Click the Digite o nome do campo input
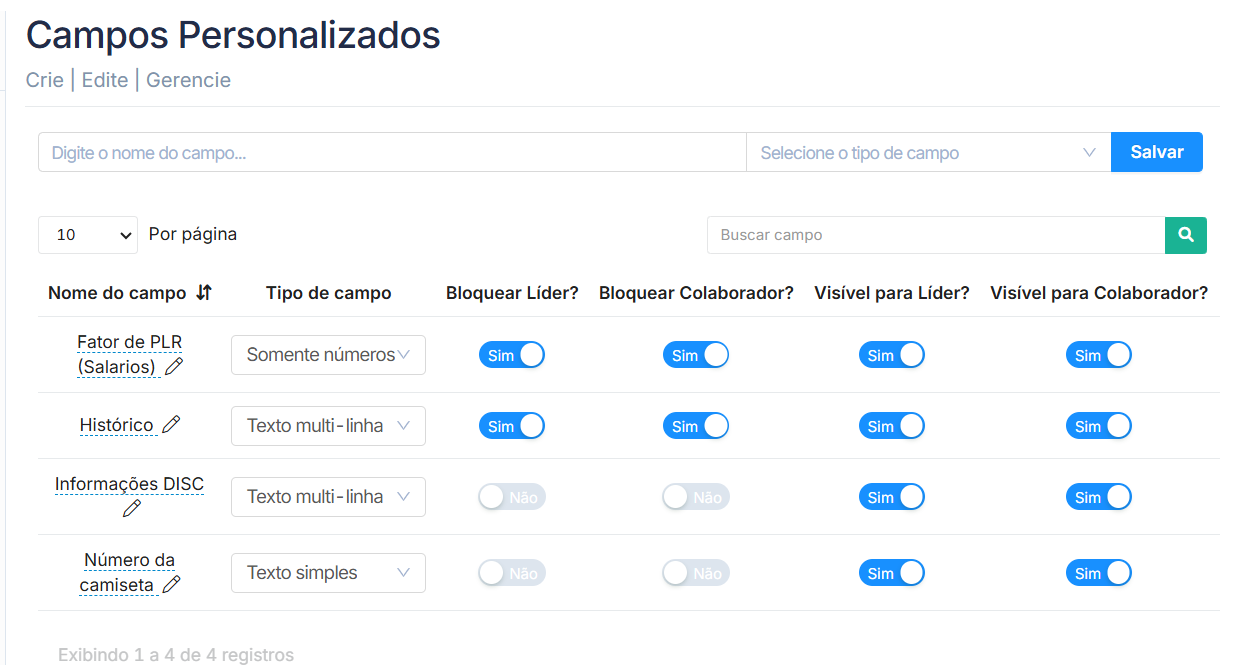This screenshot has width=1258, height=665. tap(392, 152)
